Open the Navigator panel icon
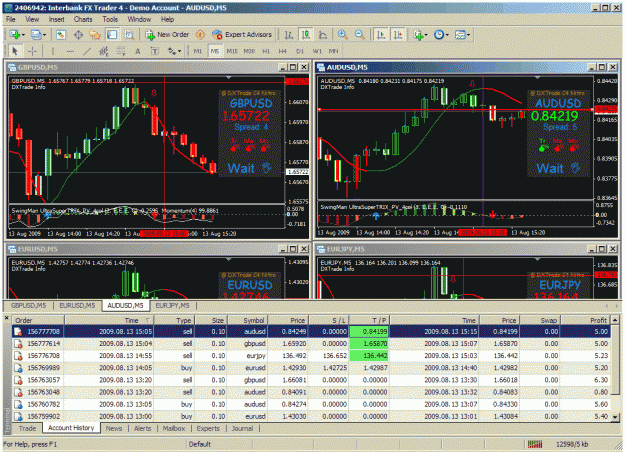 click(95, 35)
